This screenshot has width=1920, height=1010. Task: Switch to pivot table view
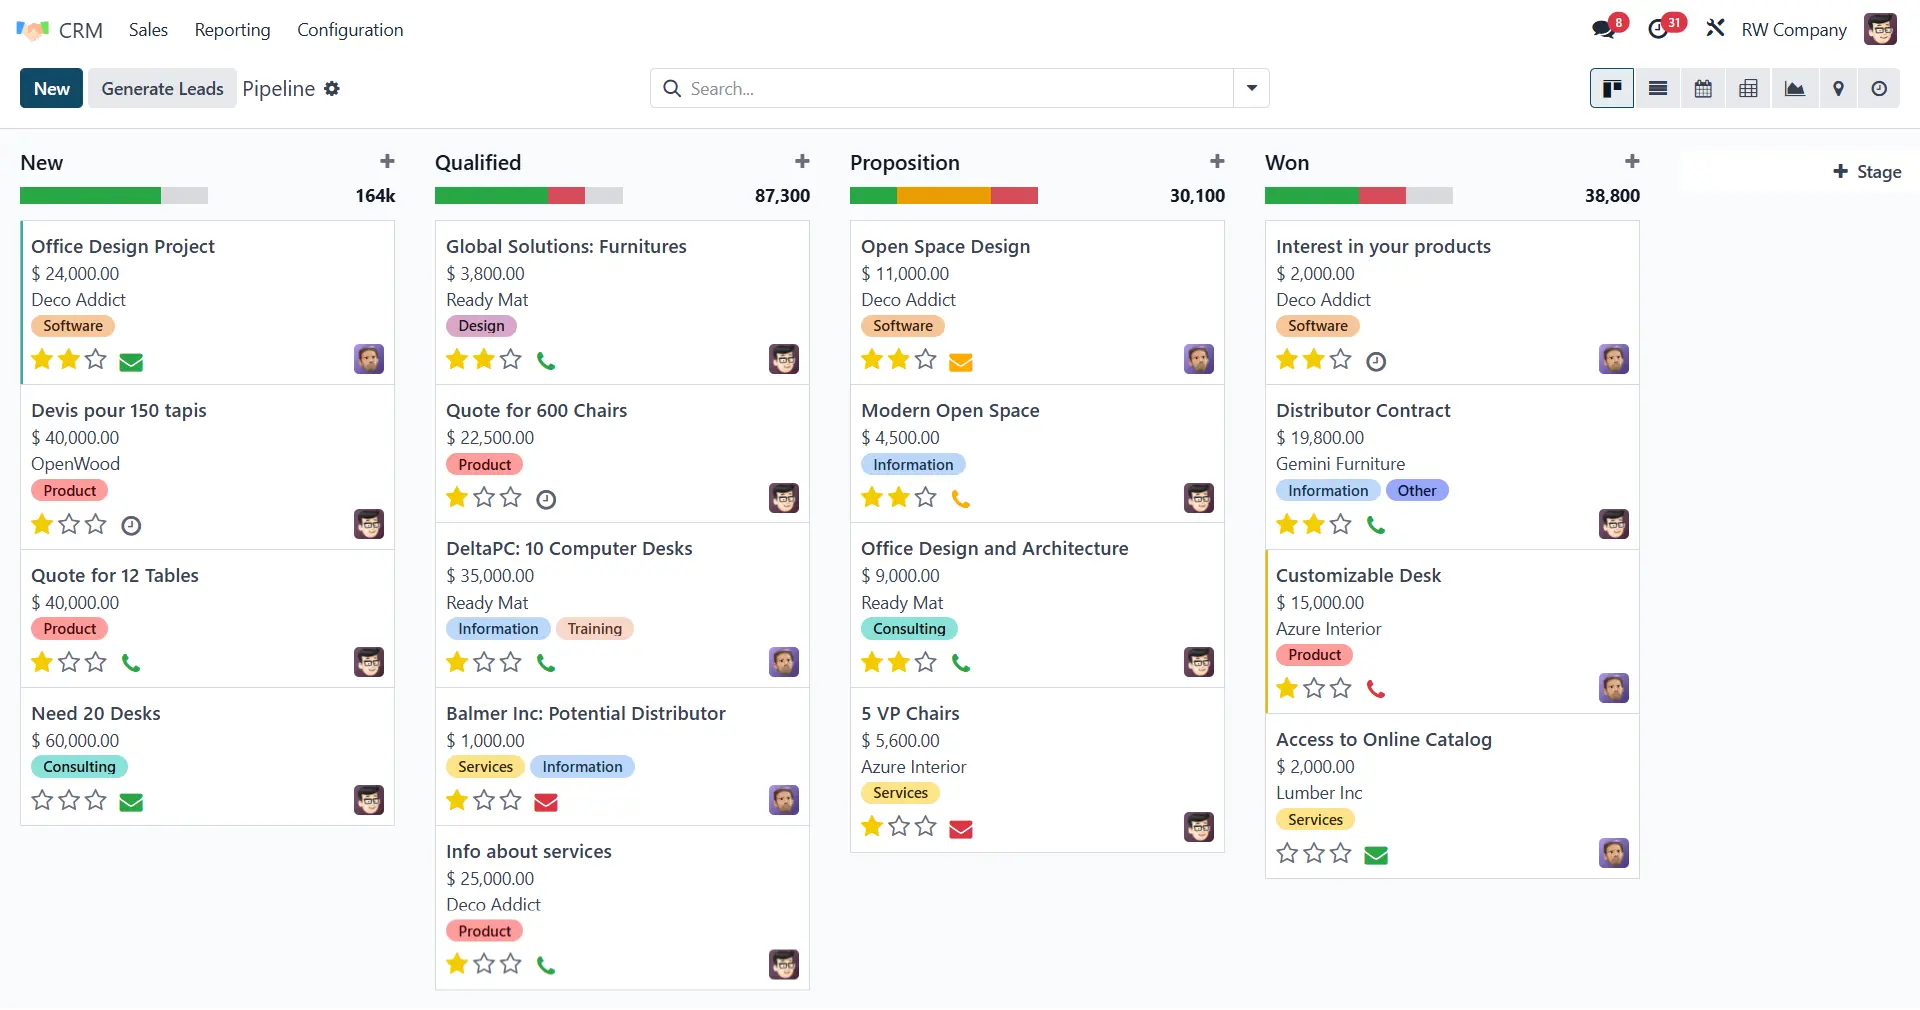tap(1748, 89)
